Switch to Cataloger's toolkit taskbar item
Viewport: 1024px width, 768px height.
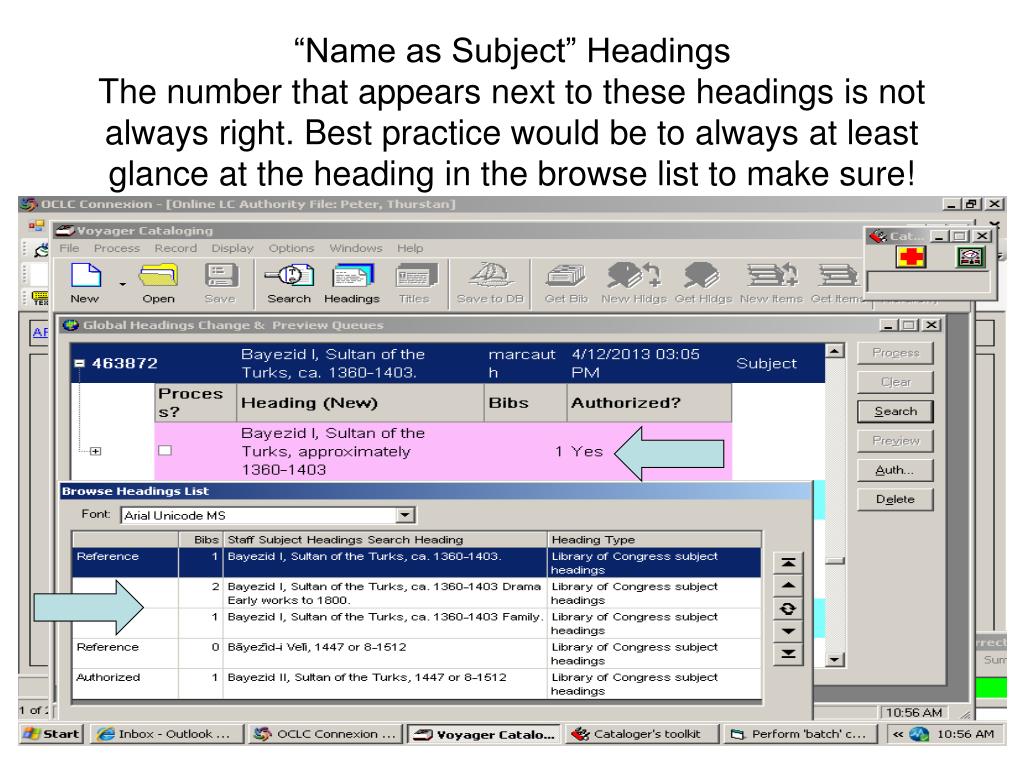[642, 734]
